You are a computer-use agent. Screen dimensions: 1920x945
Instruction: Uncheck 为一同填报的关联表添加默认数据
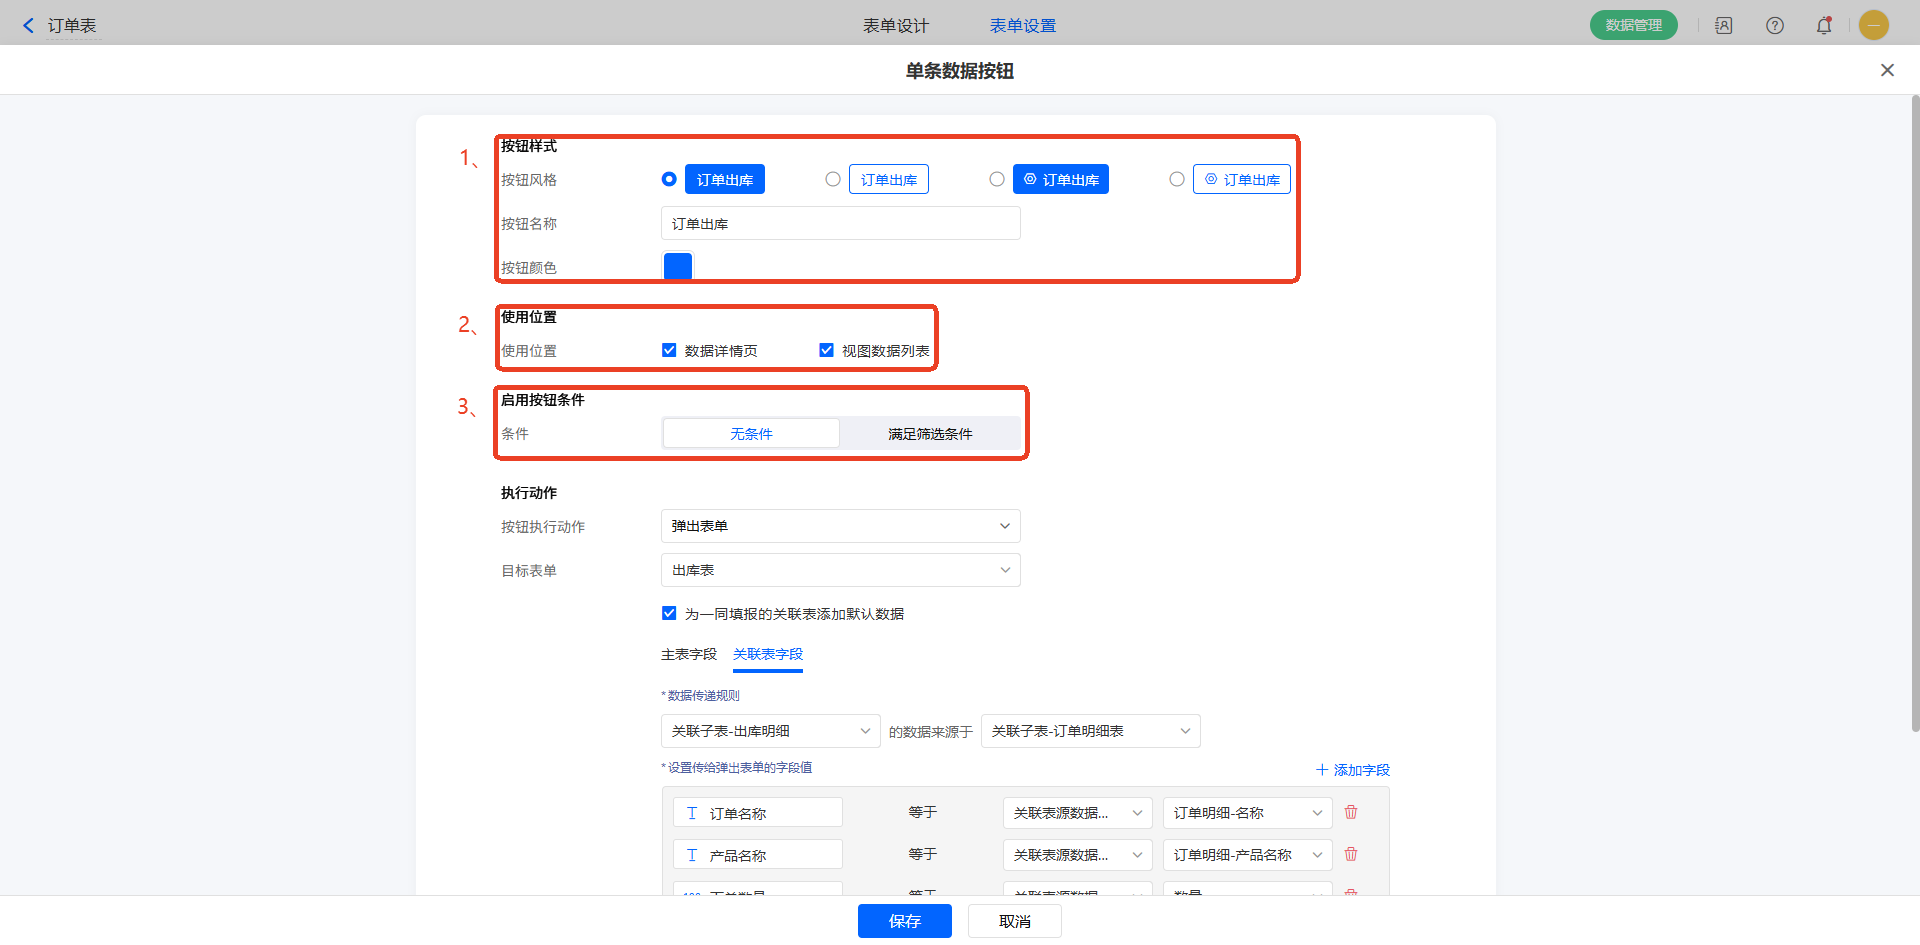(669, 613)
